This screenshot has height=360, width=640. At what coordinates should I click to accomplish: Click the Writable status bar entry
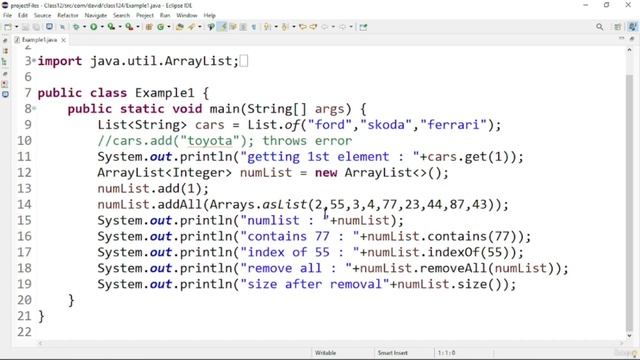pyautogui.click(x=325, y=353)
